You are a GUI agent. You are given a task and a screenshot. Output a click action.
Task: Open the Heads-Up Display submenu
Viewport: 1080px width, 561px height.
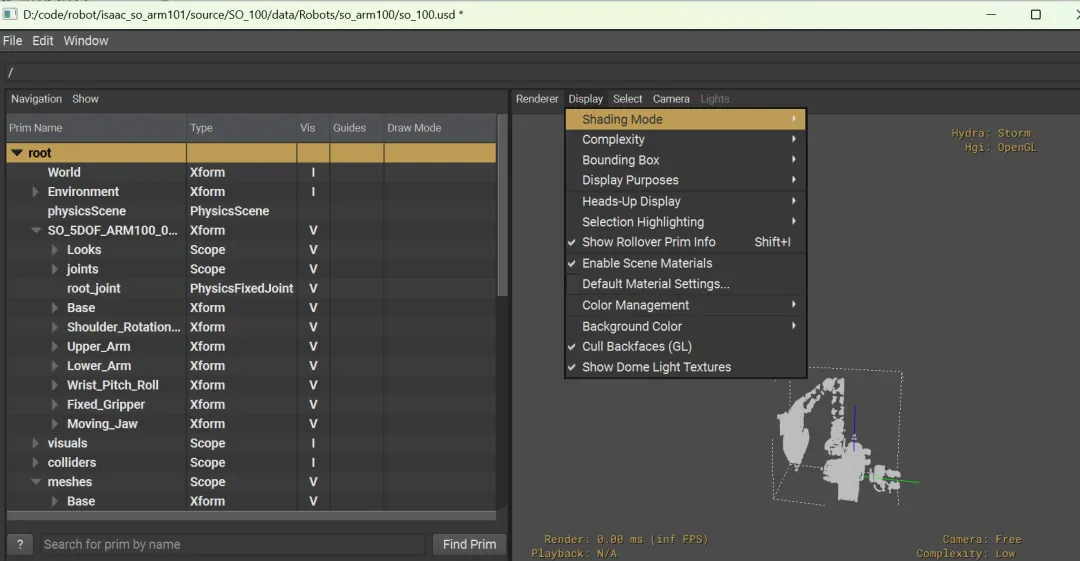[x=685, y=201]
